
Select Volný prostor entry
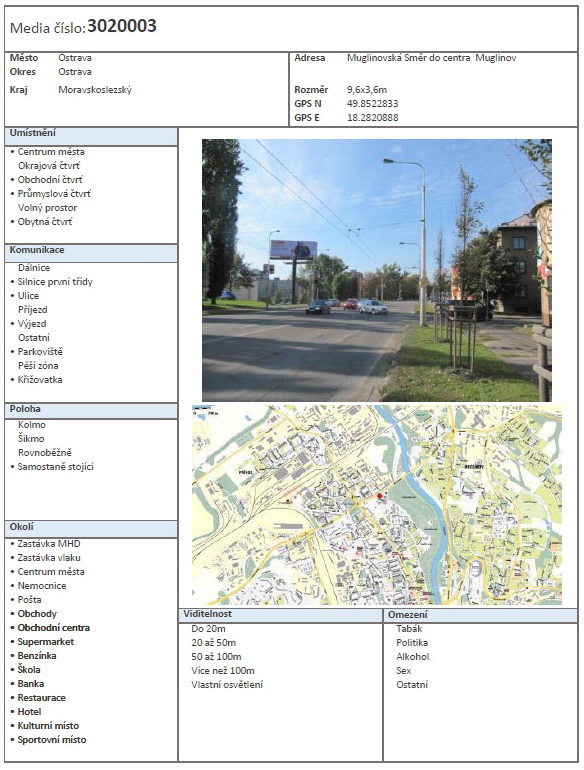[x=47, y=208]
